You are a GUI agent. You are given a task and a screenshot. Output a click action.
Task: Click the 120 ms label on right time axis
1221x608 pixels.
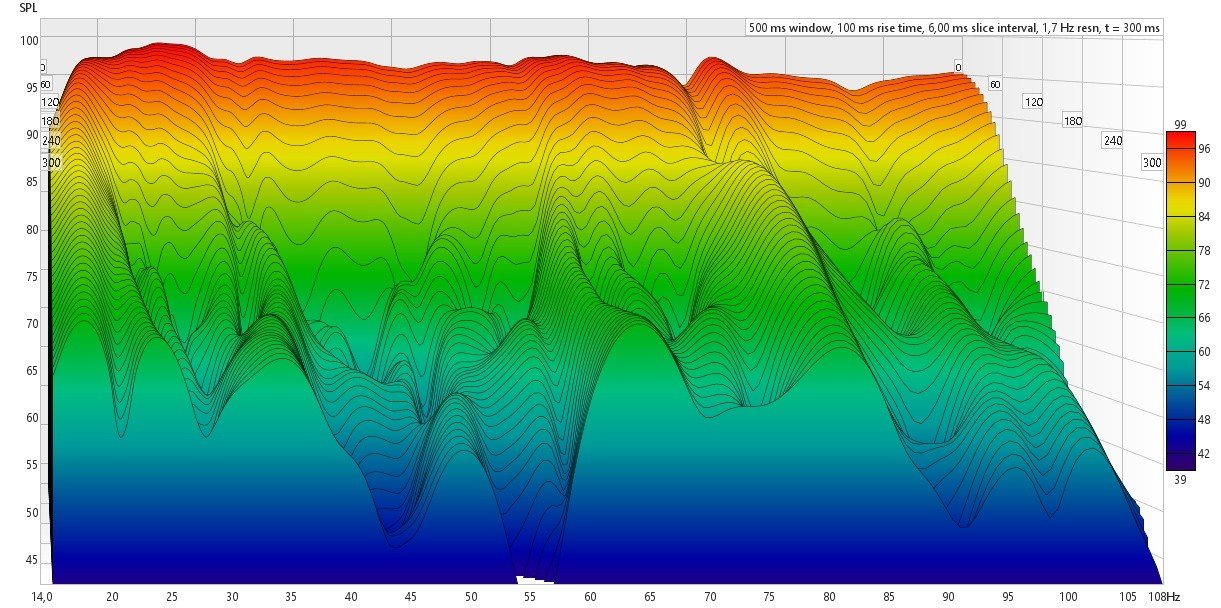click(x=1033, y=102)
